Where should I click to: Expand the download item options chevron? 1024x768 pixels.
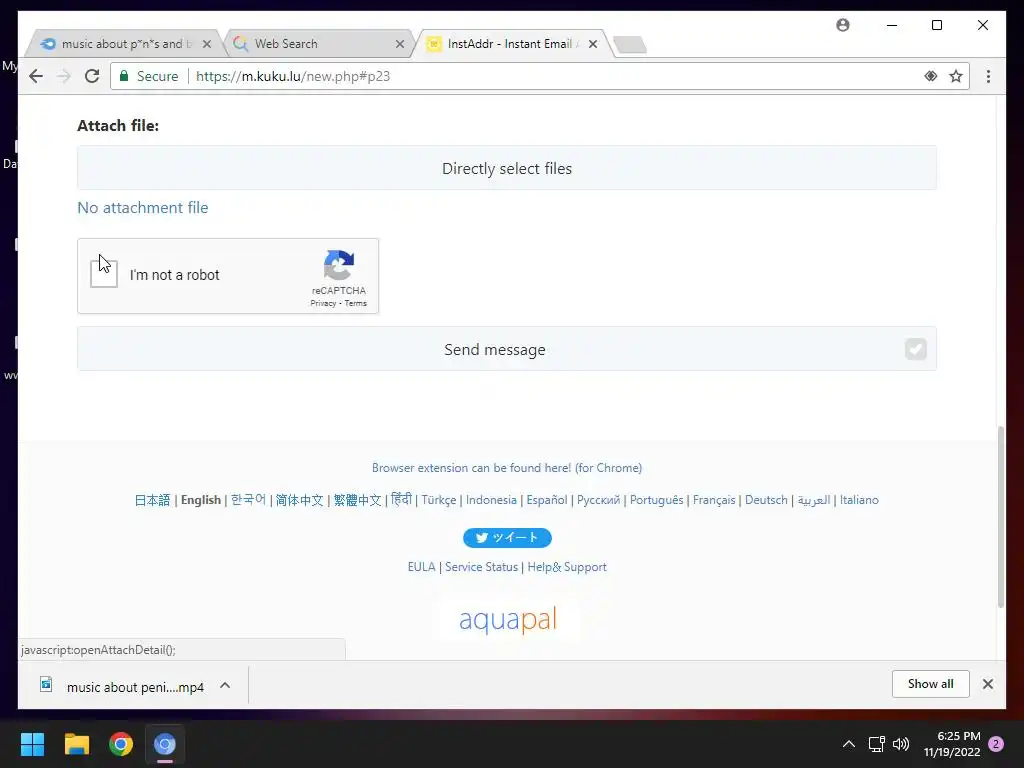point(225,686)
